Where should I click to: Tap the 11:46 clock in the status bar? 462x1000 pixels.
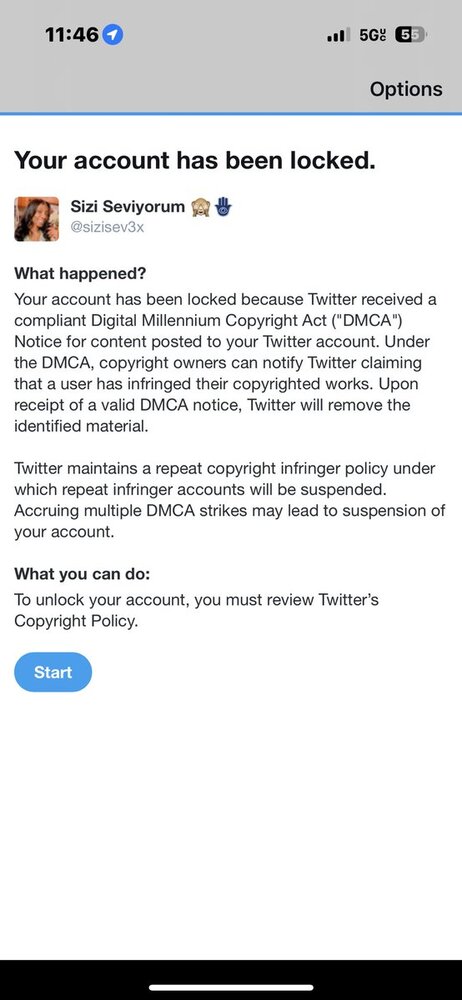point(71,35)
